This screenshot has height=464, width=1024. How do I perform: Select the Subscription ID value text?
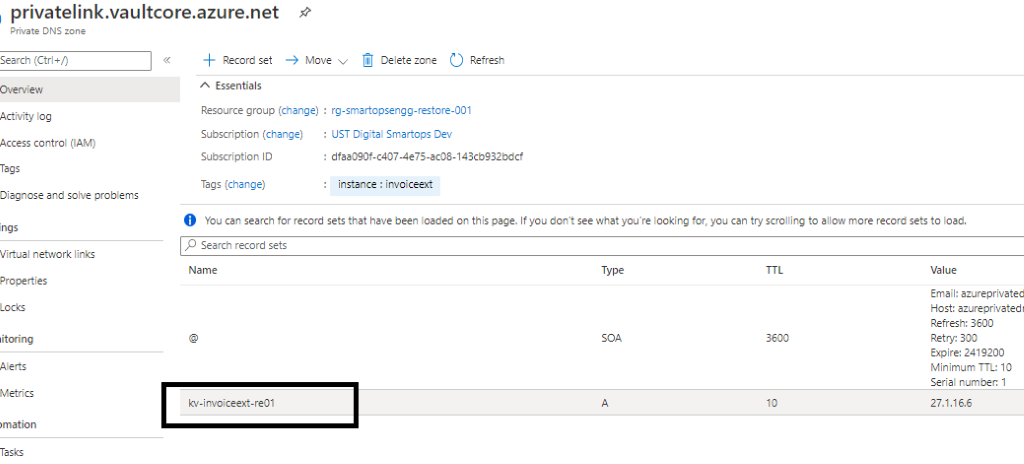coord(428,157)
